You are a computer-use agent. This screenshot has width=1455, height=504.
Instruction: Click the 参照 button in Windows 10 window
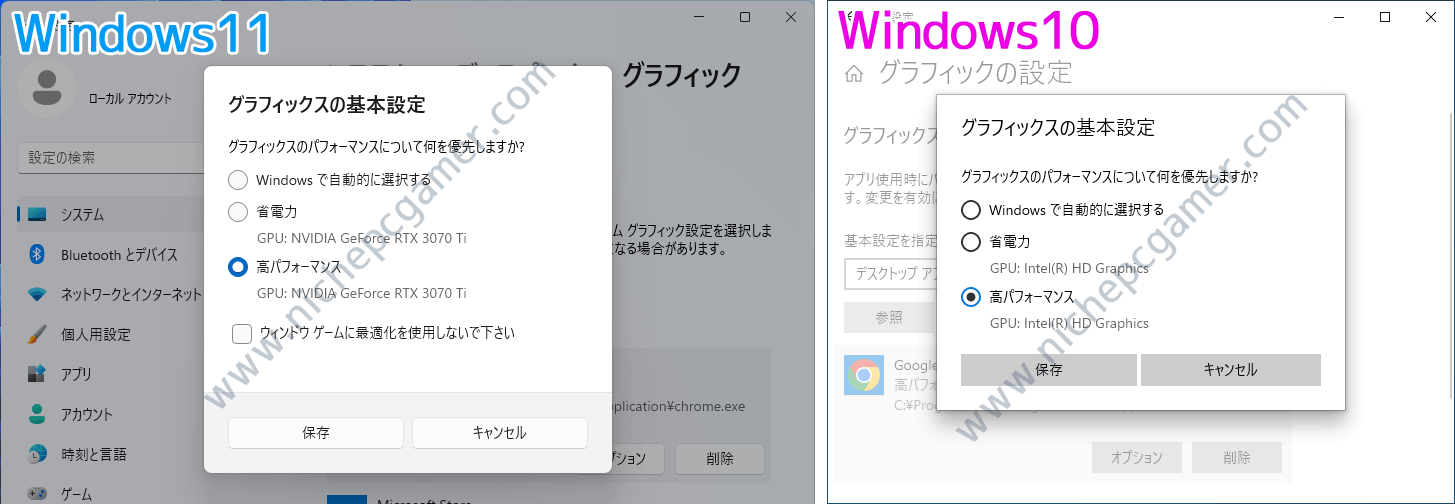point(889,317)
